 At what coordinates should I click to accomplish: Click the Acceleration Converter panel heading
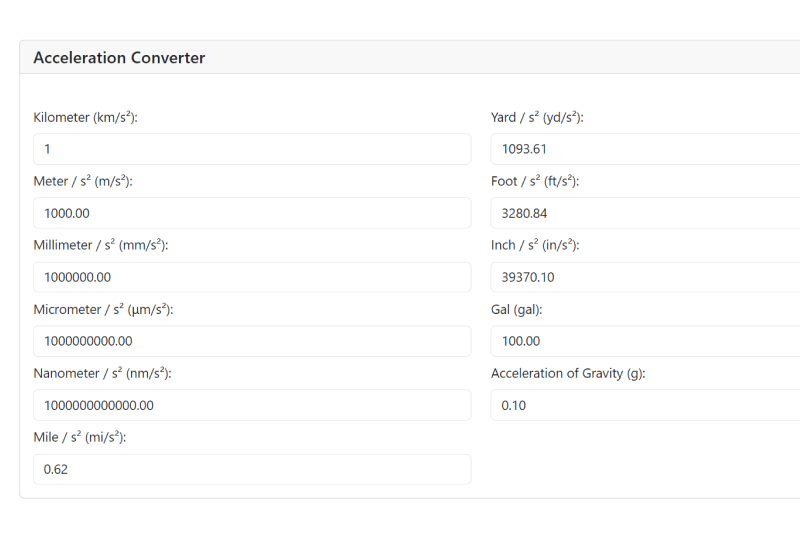click(x=119, y=58)
